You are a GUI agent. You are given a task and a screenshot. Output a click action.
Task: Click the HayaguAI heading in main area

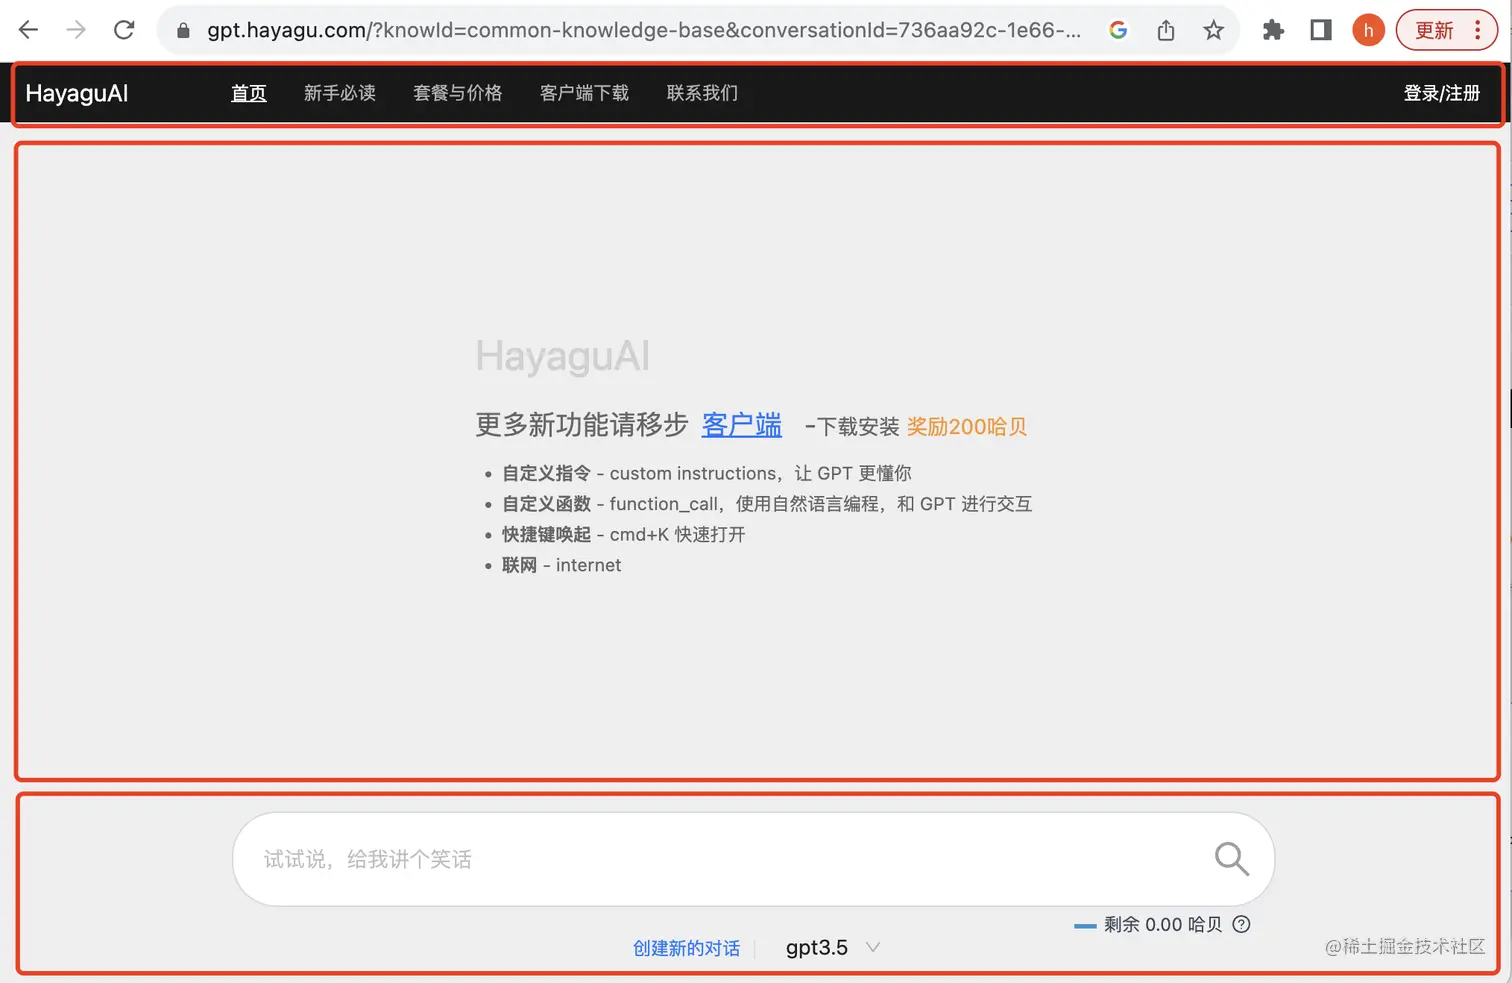[x=563, y=356]
